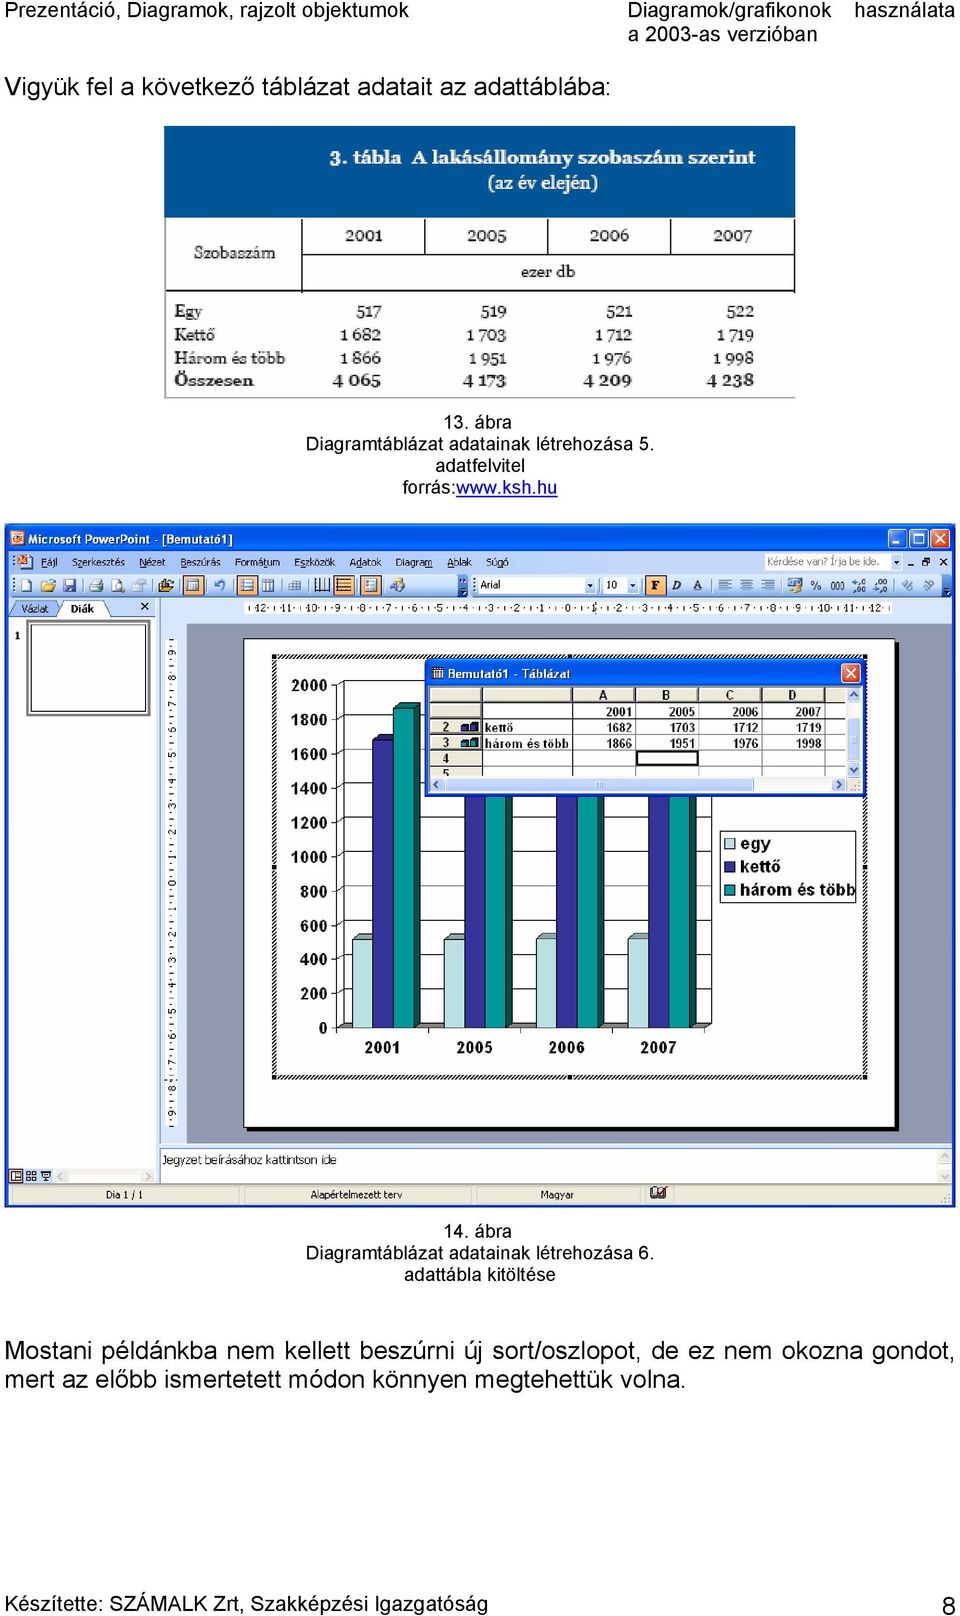Click cell 1998 in the három és több row

pos(793,743)
